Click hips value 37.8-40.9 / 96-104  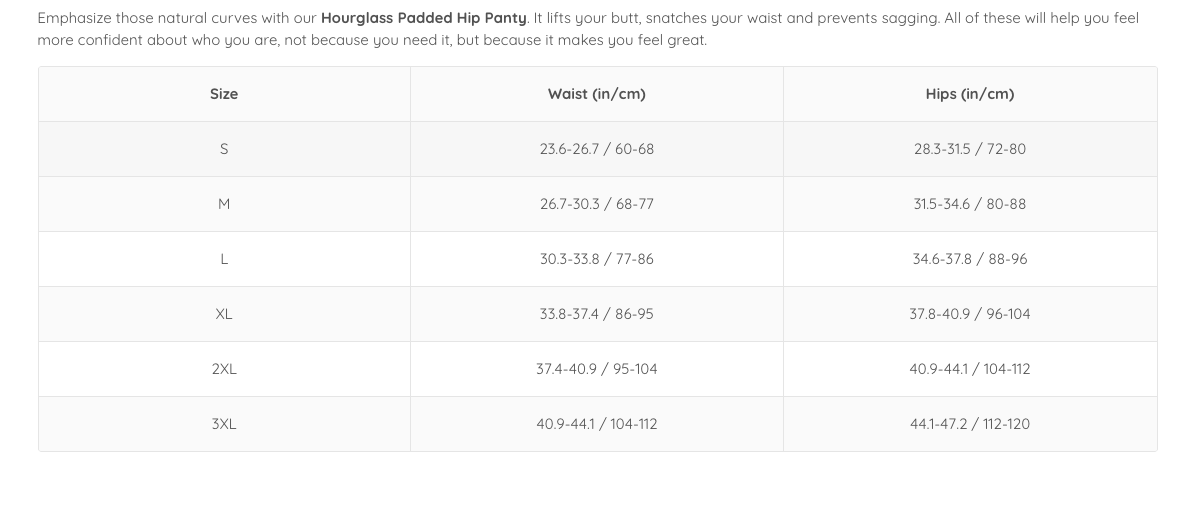(x=970, y=314)
